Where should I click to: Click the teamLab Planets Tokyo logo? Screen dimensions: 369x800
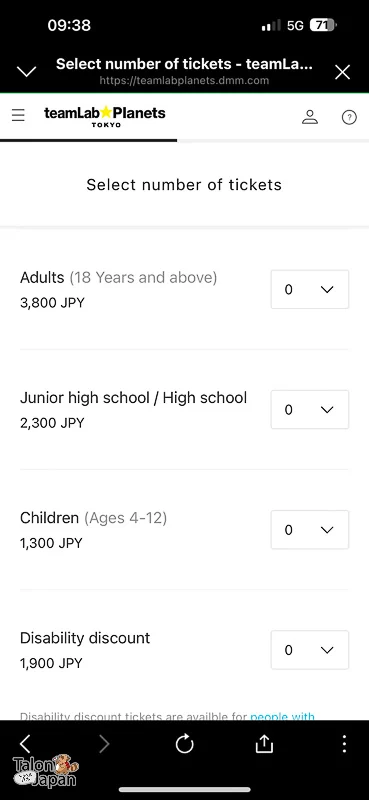105,116
